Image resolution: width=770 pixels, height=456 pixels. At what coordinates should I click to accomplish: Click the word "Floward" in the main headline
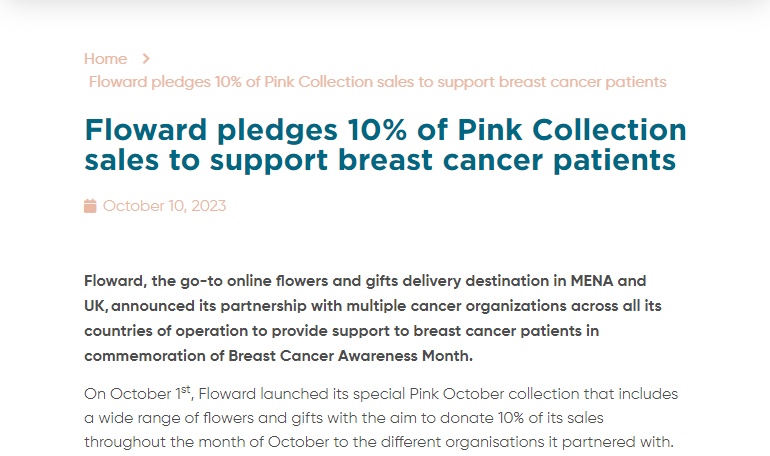coord(145,130)
